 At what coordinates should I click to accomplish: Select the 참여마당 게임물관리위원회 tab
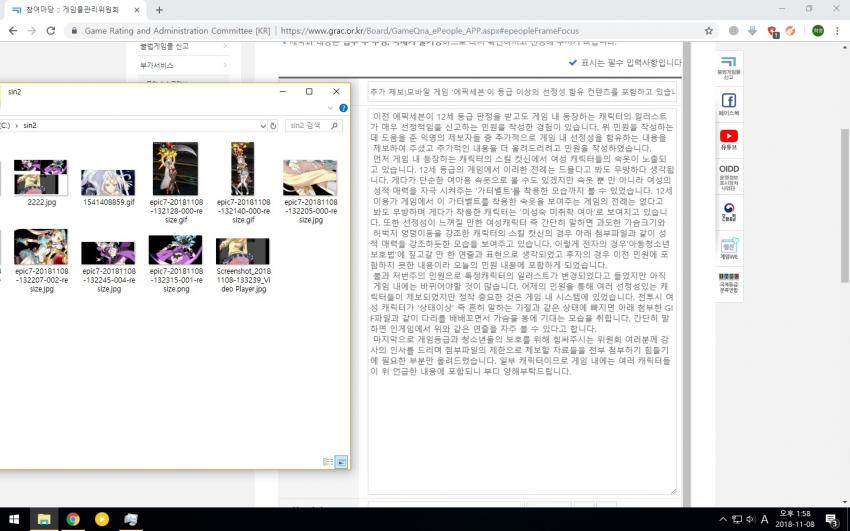[x=75, y=10]
